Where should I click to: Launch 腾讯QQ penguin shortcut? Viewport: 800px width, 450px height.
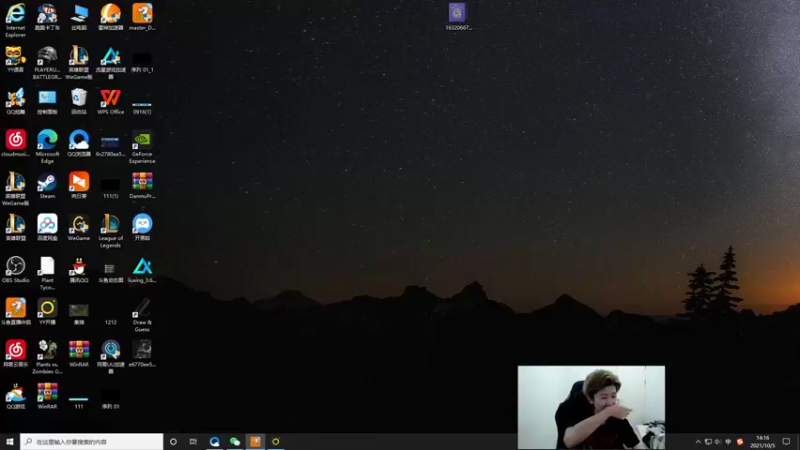click(79, 269)
